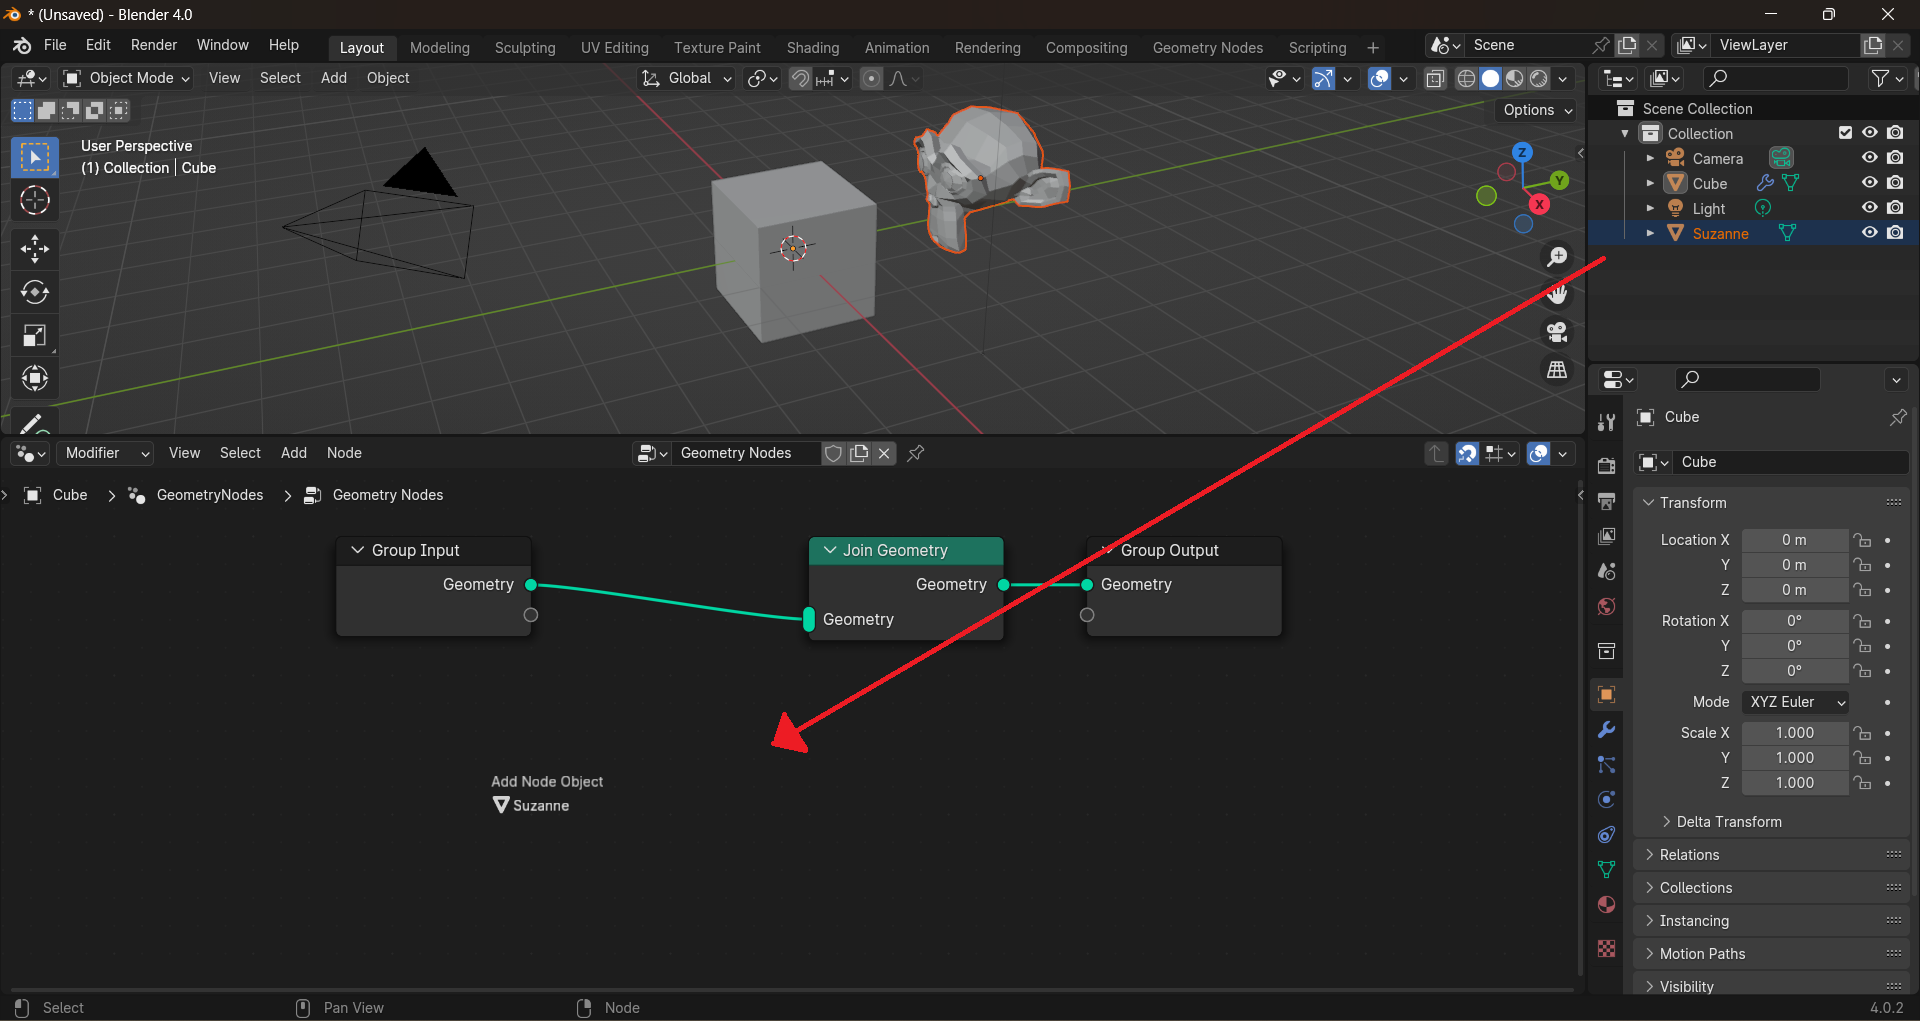Screen dimensions: 1920x1021
Task: Open the viewport Options popover
Action: tap(1538, 110)
